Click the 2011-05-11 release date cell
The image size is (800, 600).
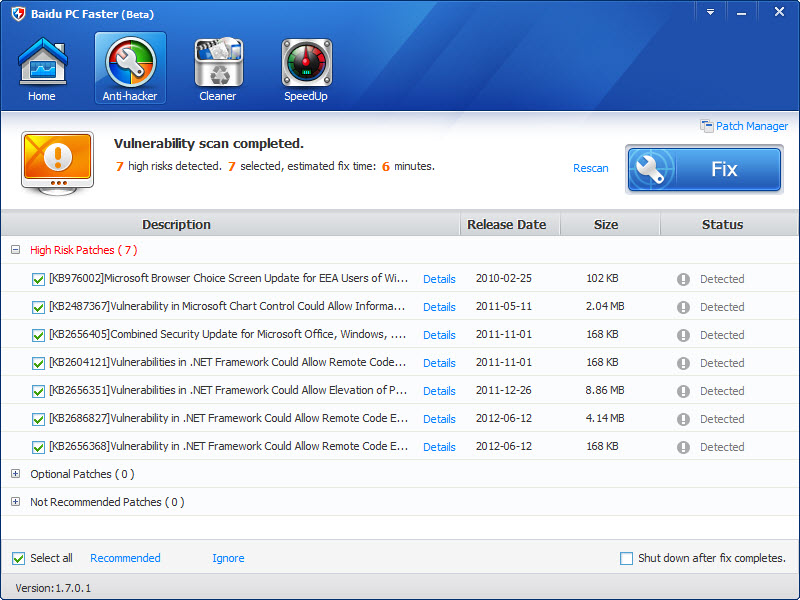click(x=504, y=307)
